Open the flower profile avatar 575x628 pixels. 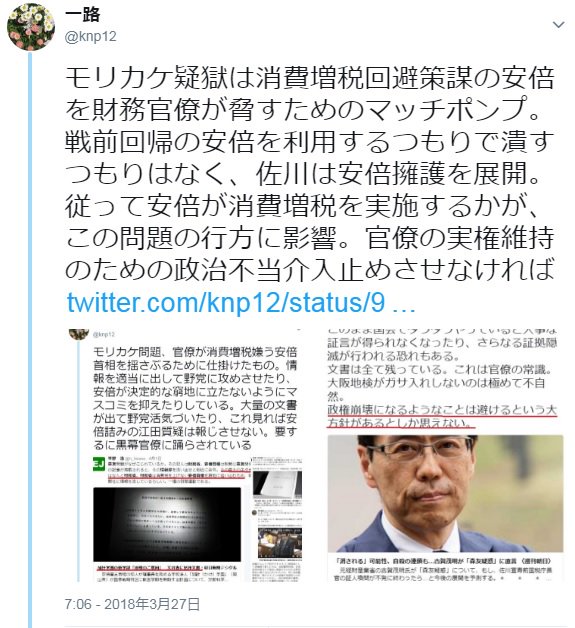(31, 27)
